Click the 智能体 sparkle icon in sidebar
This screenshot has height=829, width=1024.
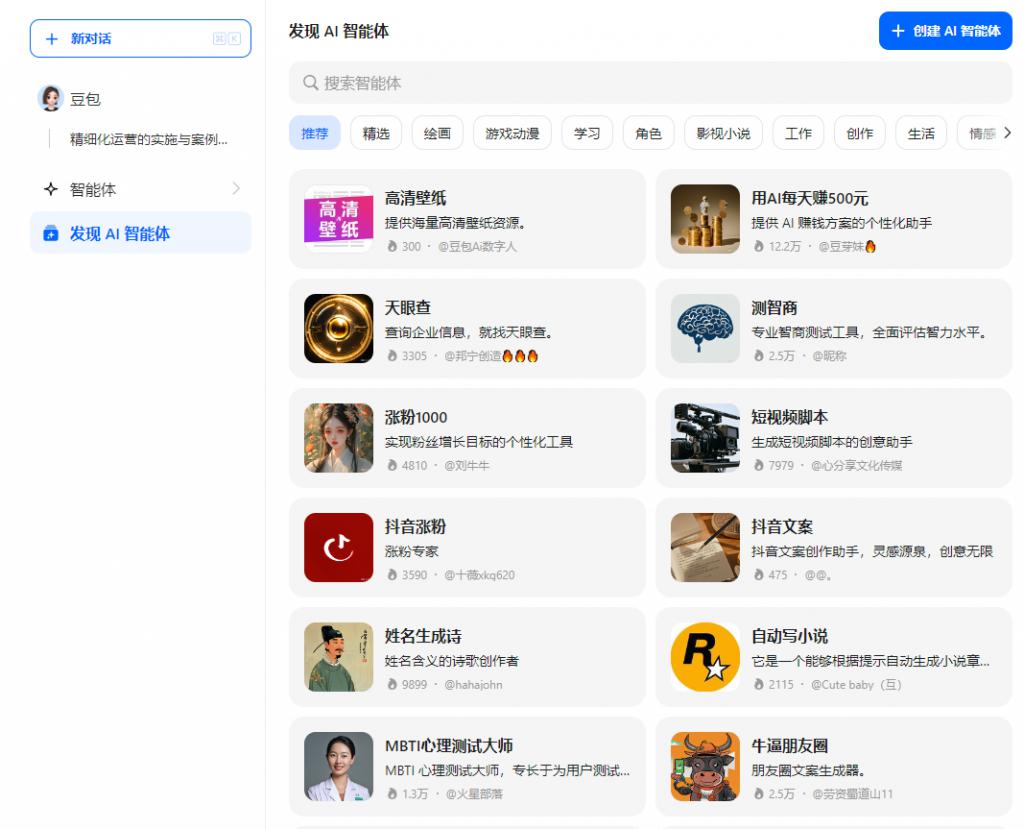coord(51,189)
